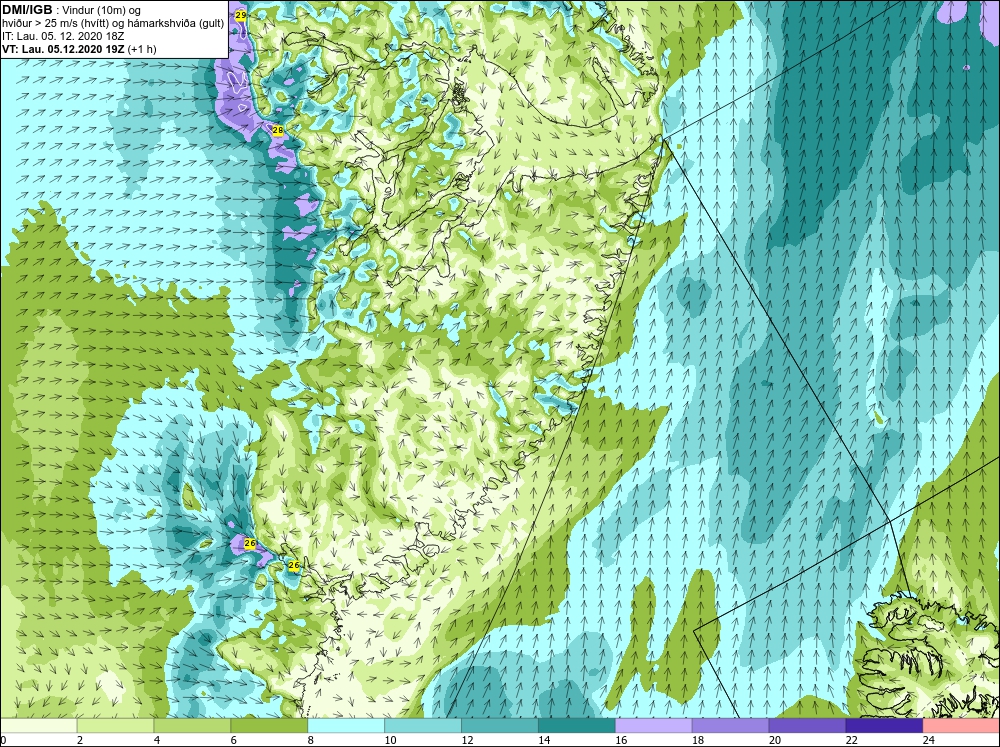The image size is (1000, 747).
Task: Click the 'IT: Lau. 05. 12. 2020 18Z' line
Action: [63, 36]
